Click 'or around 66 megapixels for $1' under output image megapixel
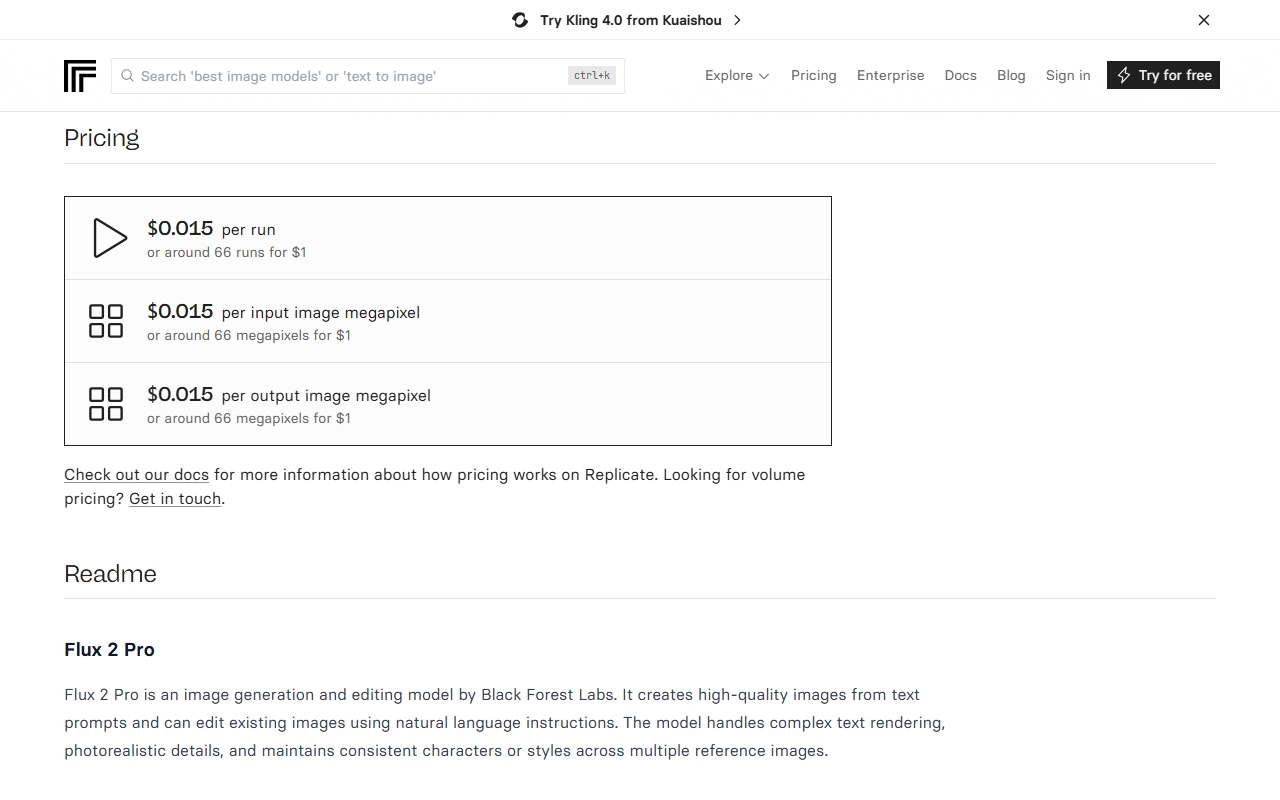 tap(249, 418)
